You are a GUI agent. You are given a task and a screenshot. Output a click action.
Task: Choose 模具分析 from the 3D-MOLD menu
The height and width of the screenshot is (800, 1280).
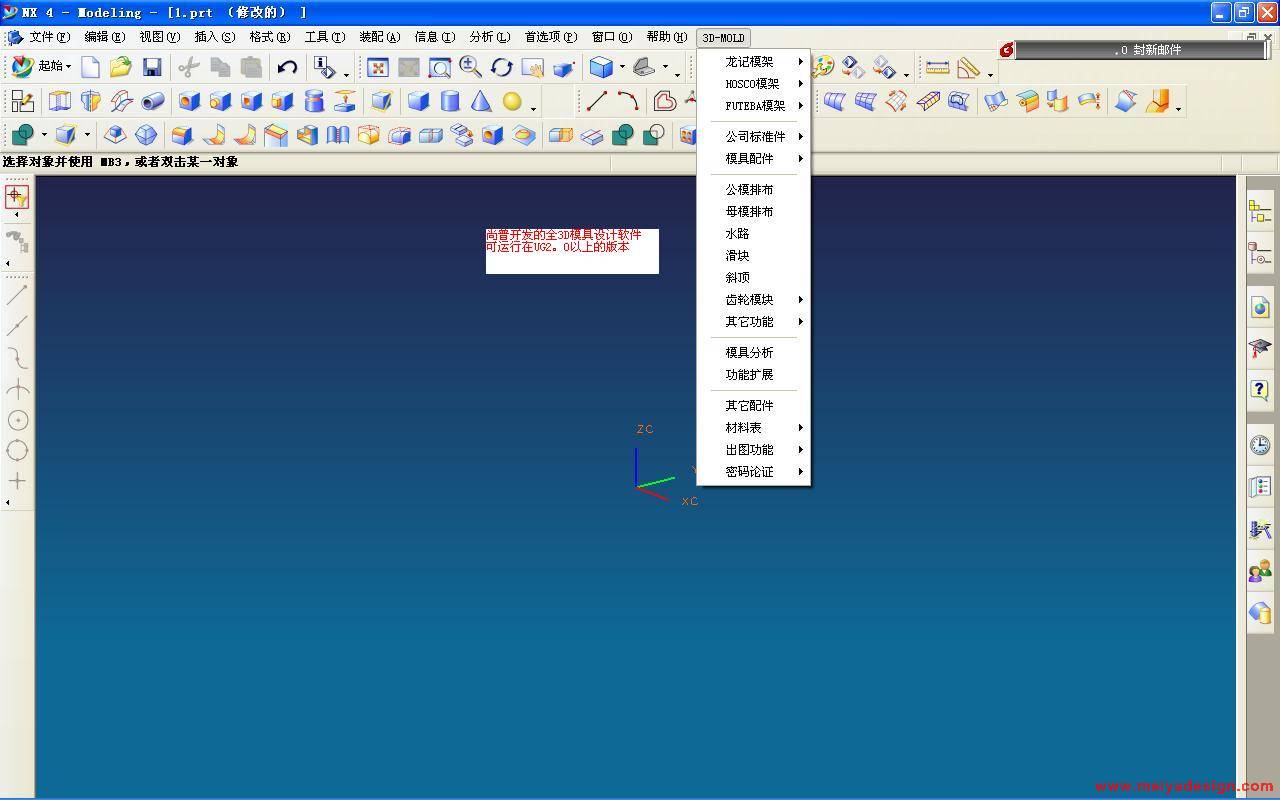753,352
